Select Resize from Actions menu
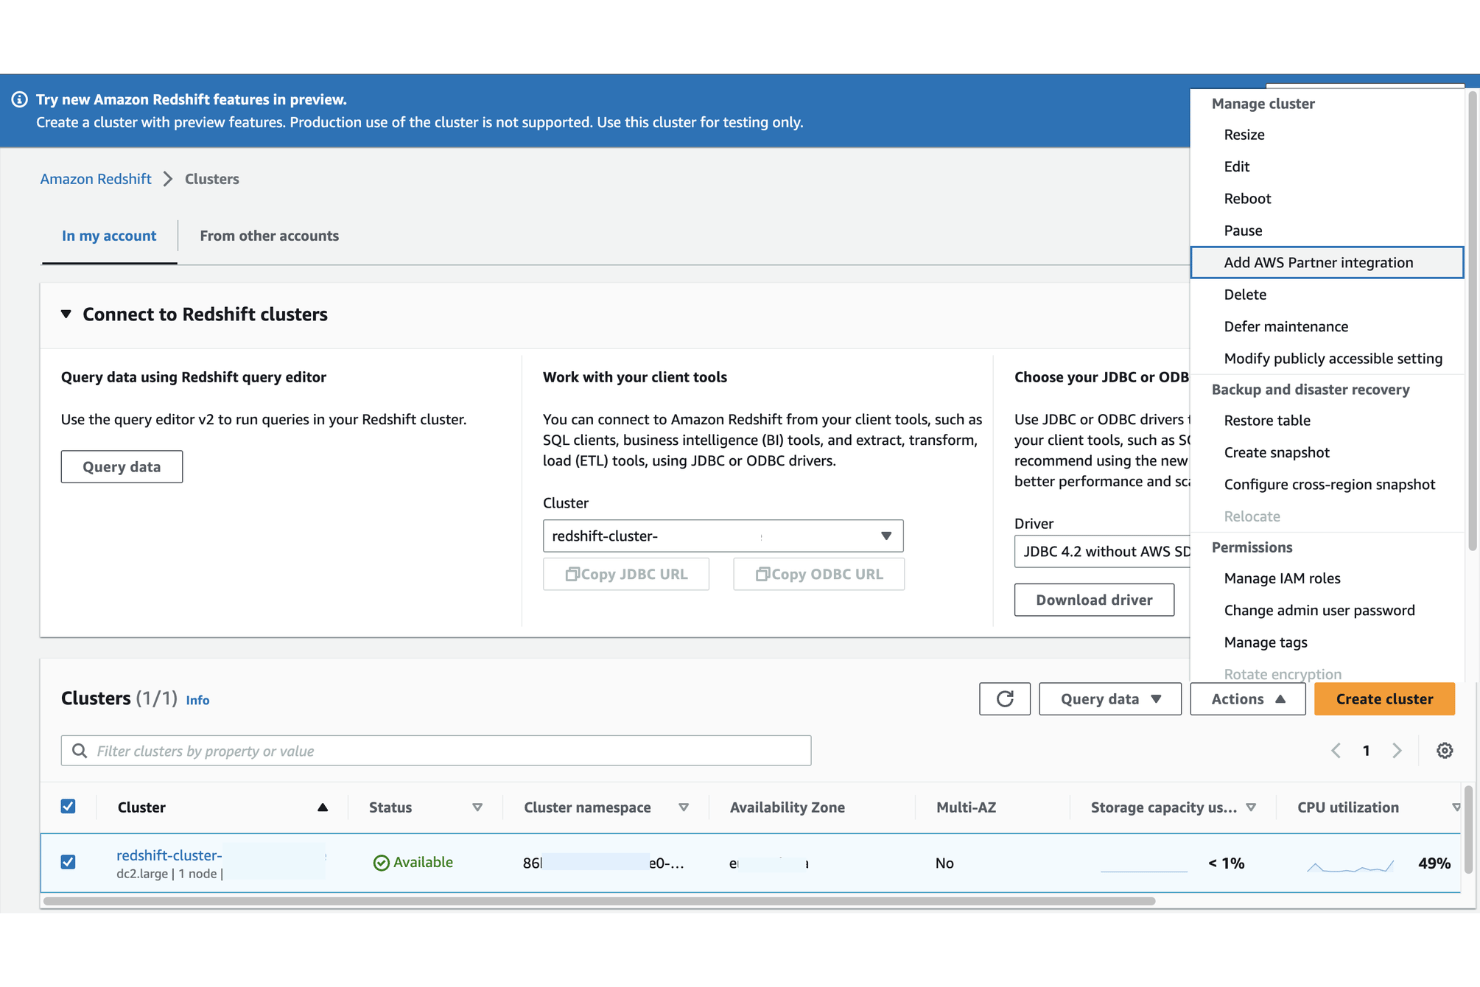The width and height of the screenshot is (1480, 987). (1327, 135)
